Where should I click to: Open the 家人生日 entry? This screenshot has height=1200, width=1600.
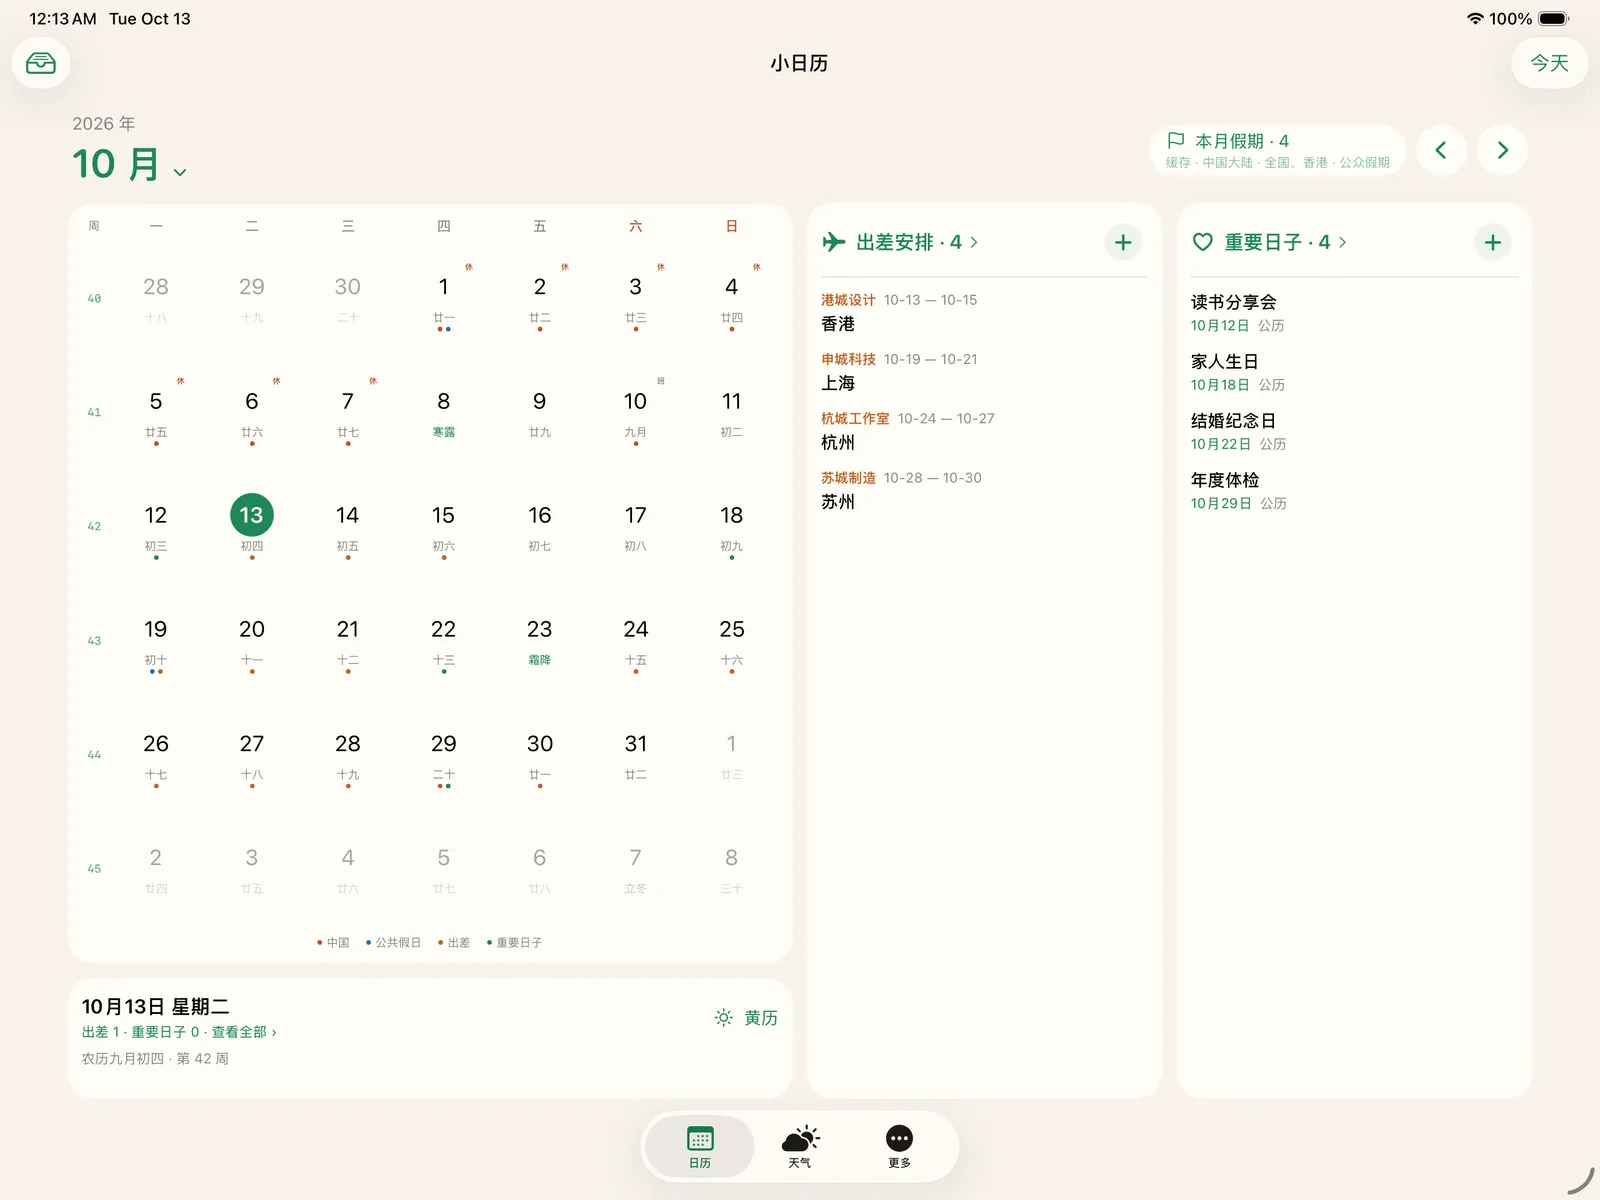click(x=1354, y=372)
